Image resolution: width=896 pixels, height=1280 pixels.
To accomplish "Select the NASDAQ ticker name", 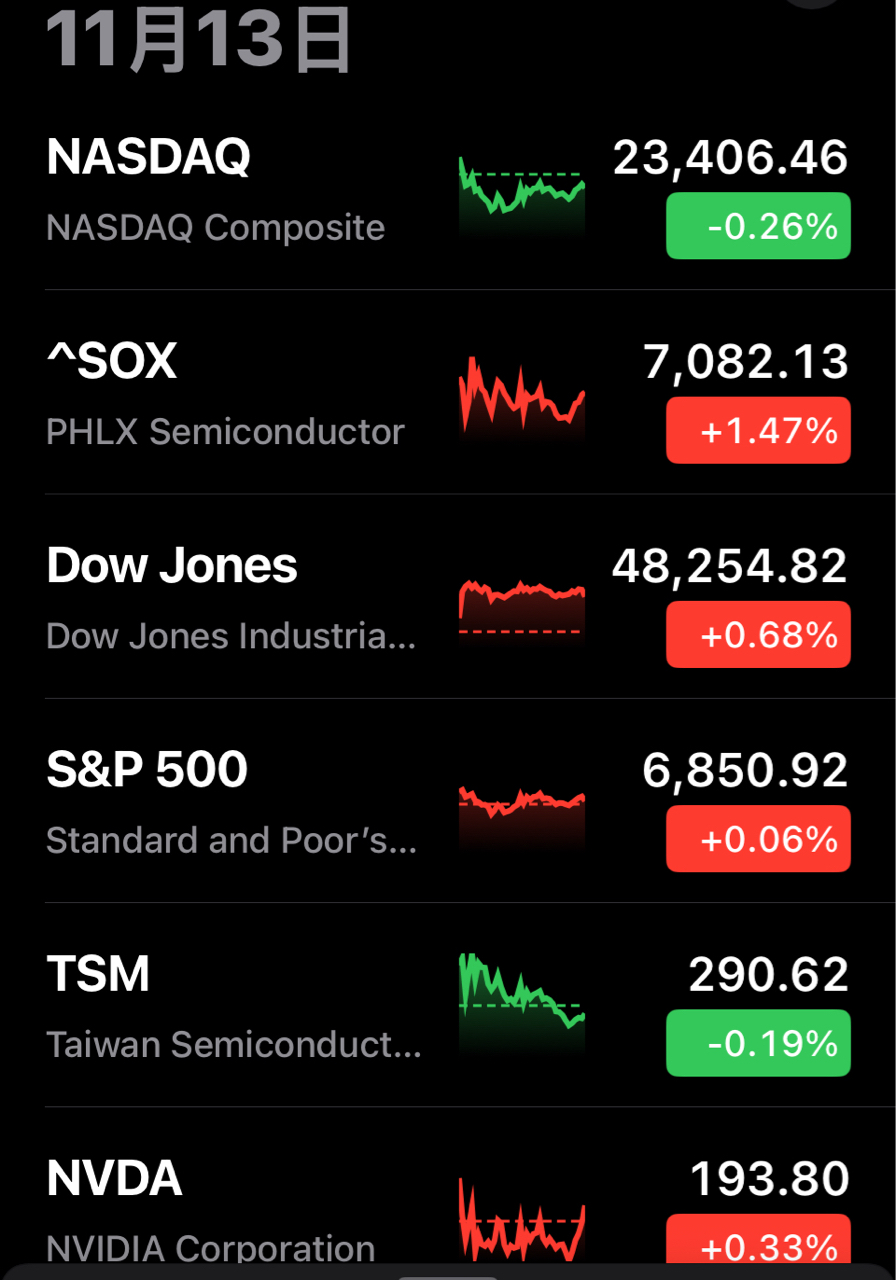I will [x=149, y=157].
